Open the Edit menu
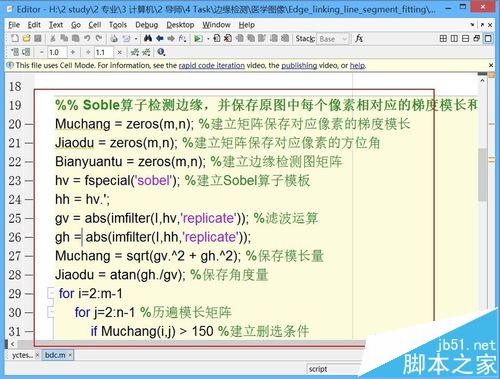500x379 pixels. [34, 25]
